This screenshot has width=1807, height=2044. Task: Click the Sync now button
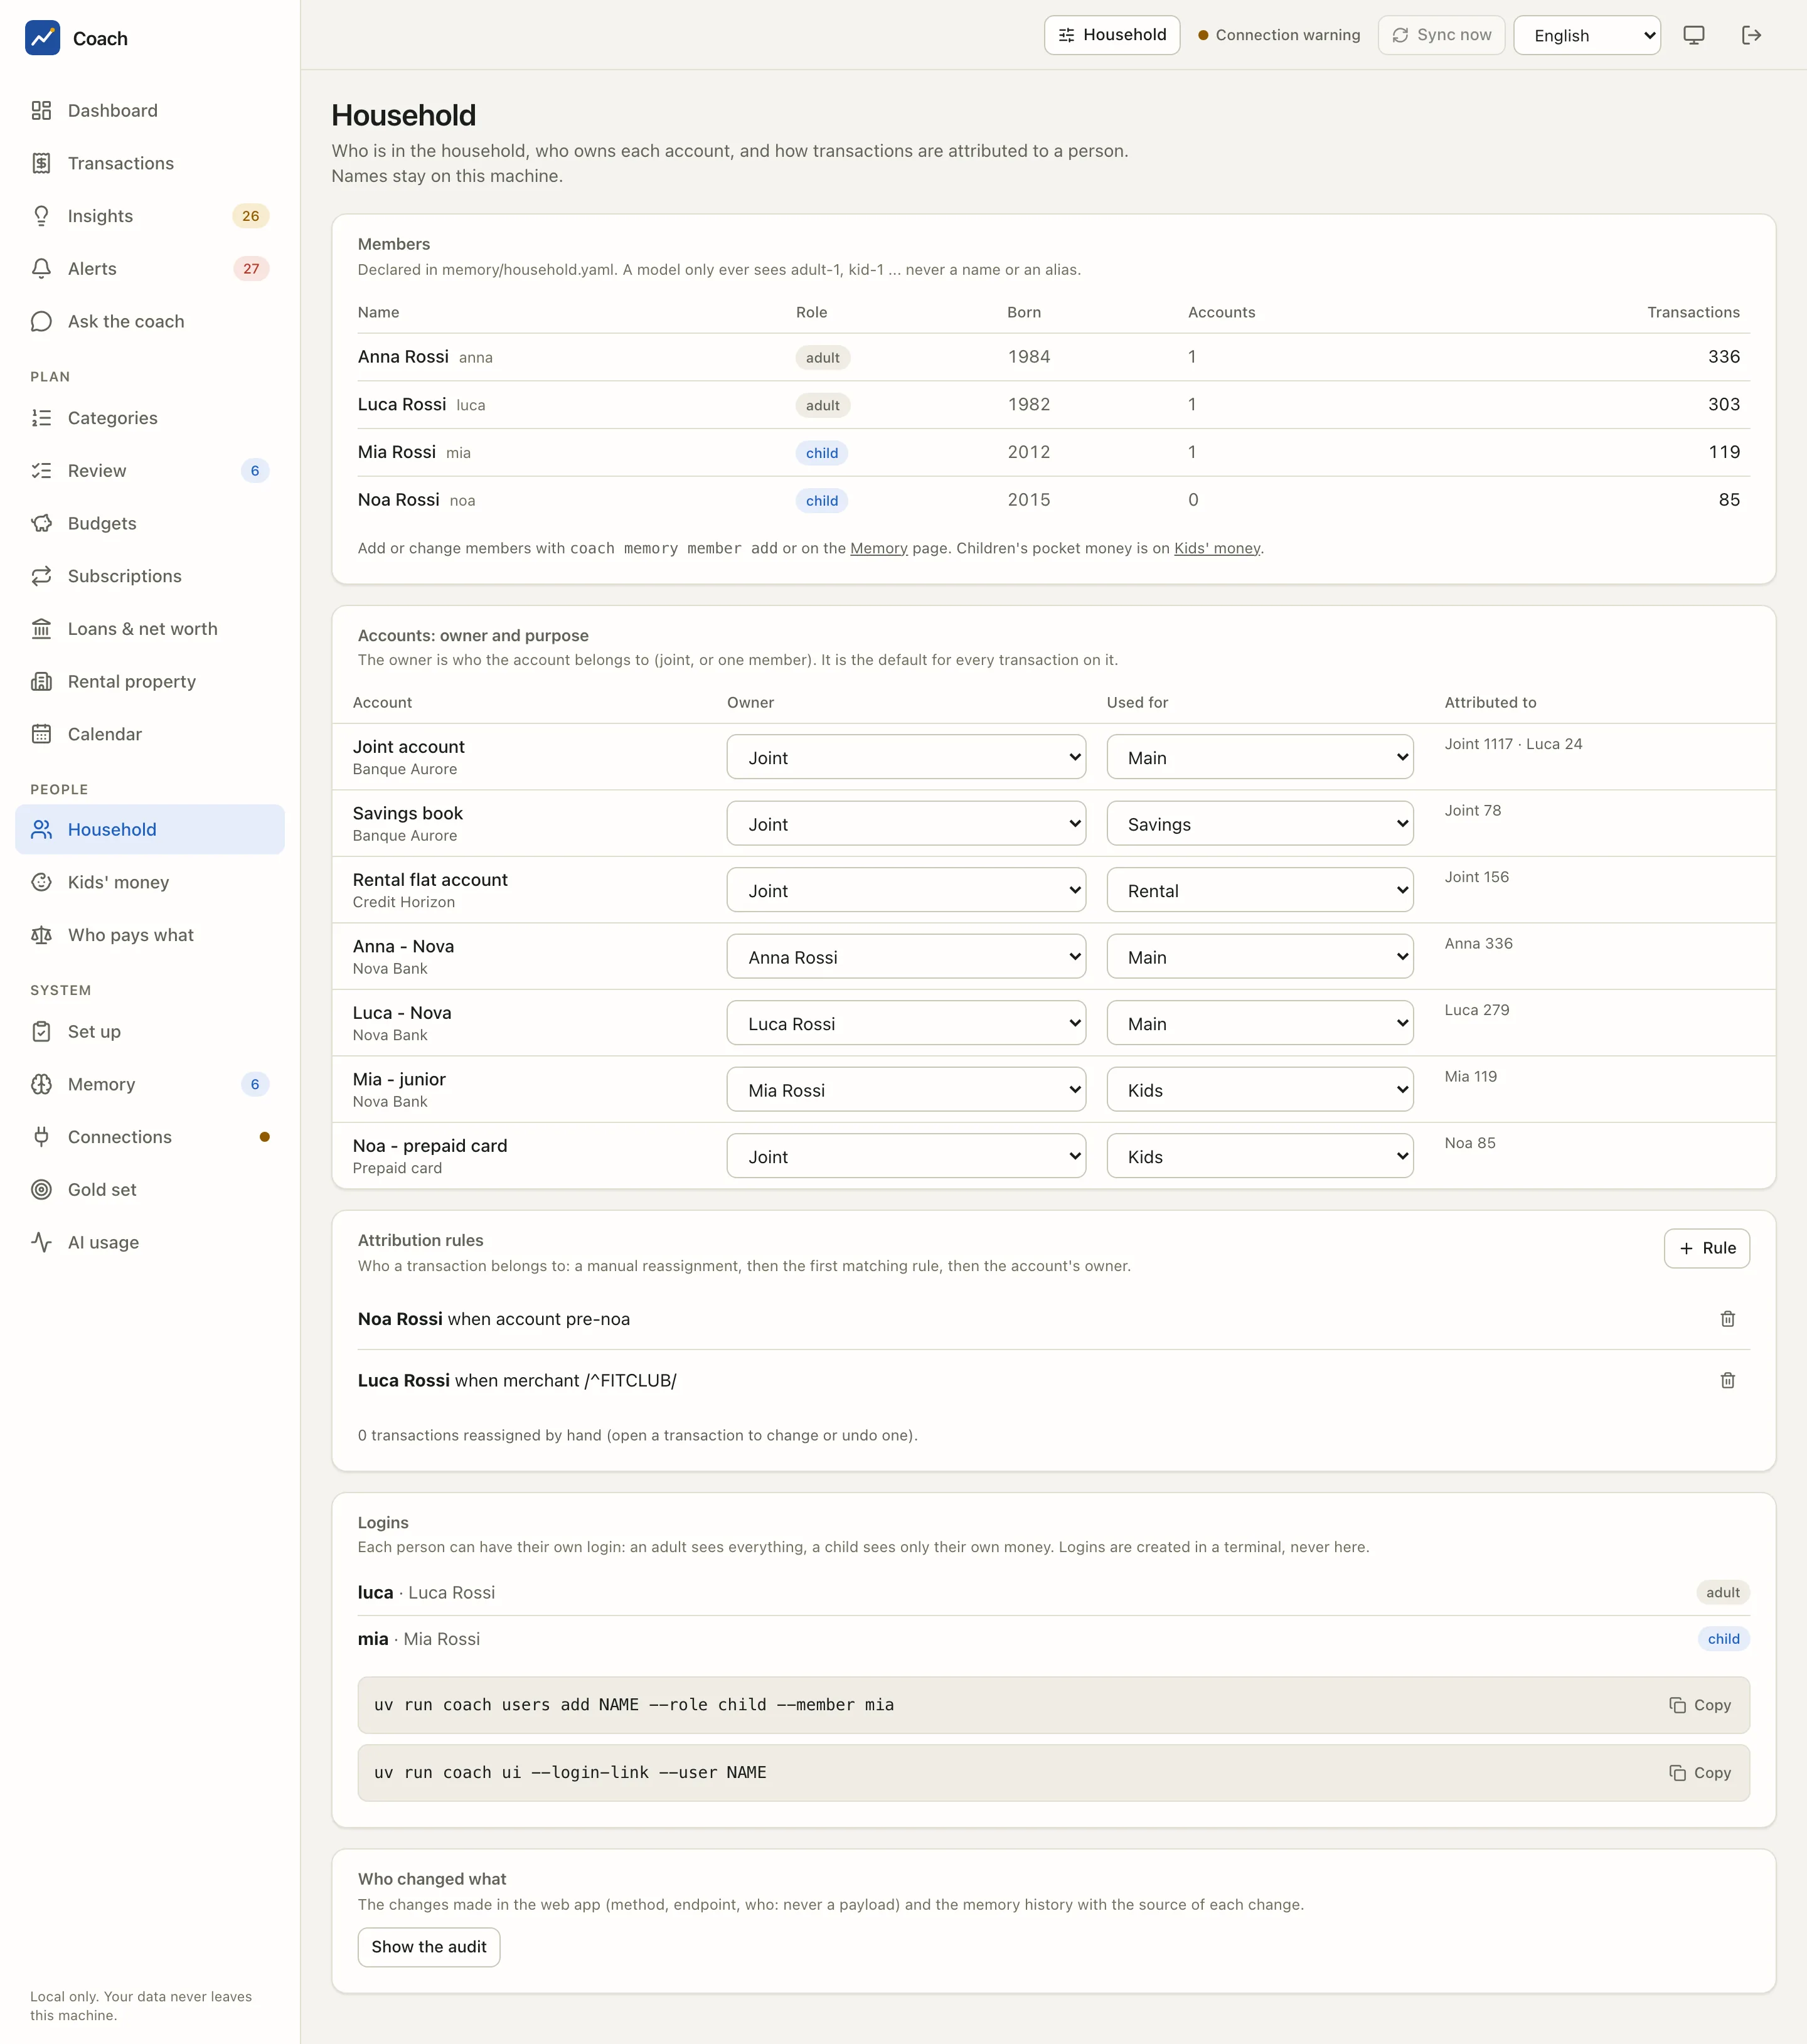(1441, 35)
